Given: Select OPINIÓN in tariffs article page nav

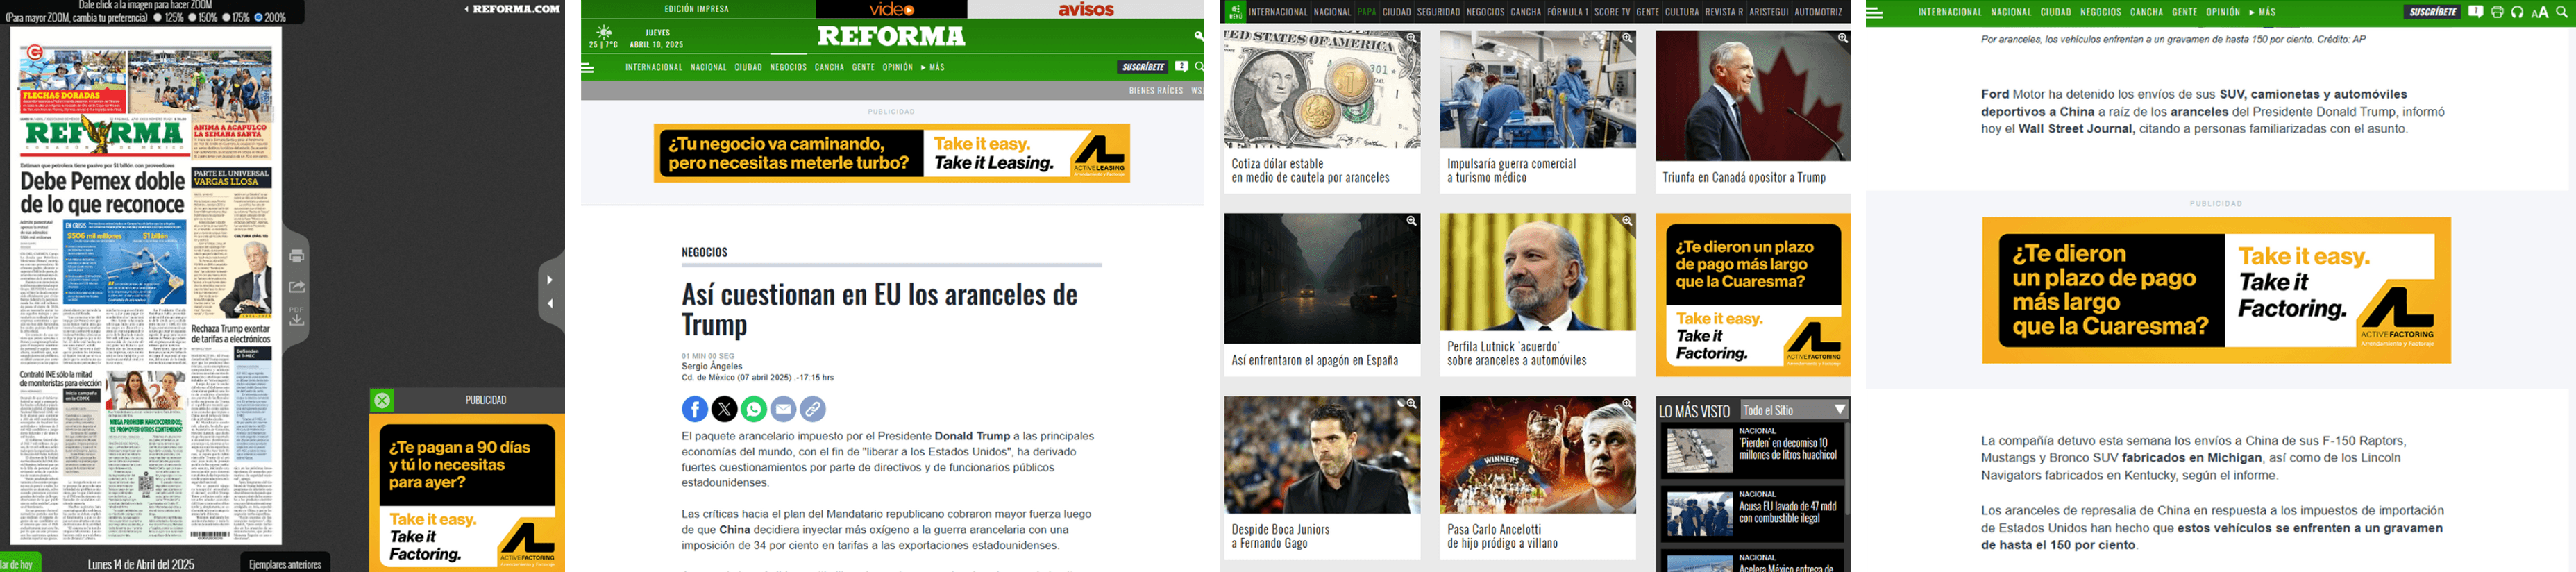Looking at the screenshot, I should (x=898, y=67).
